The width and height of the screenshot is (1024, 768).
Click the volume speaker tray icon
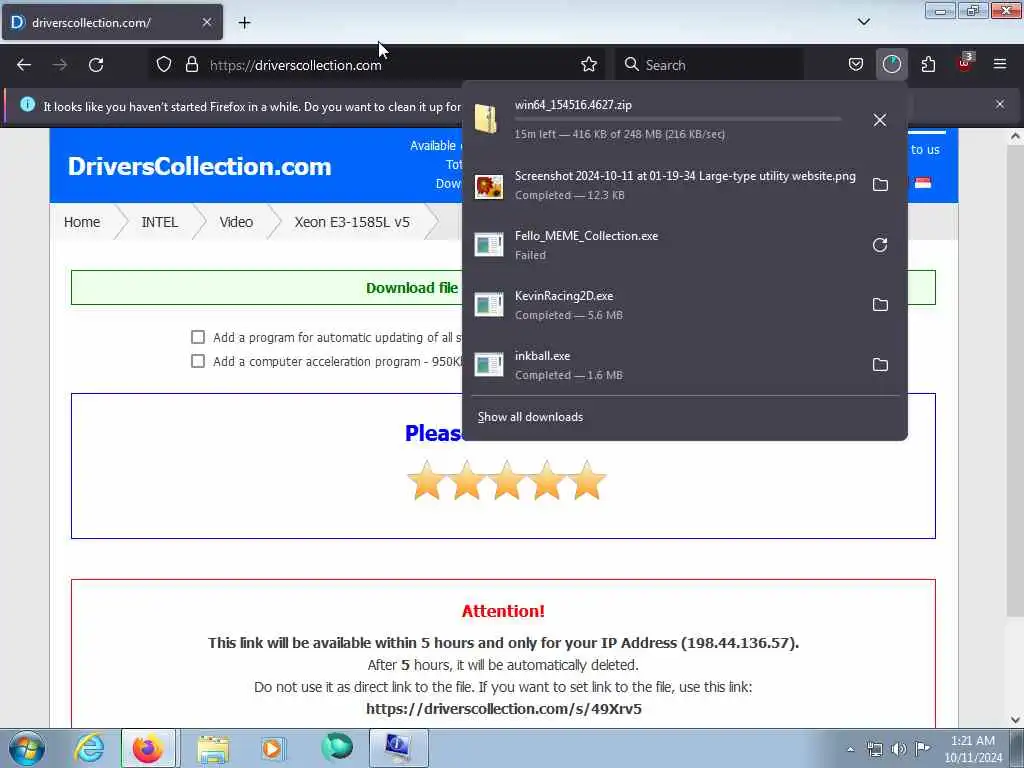click(x=898, y=749)
